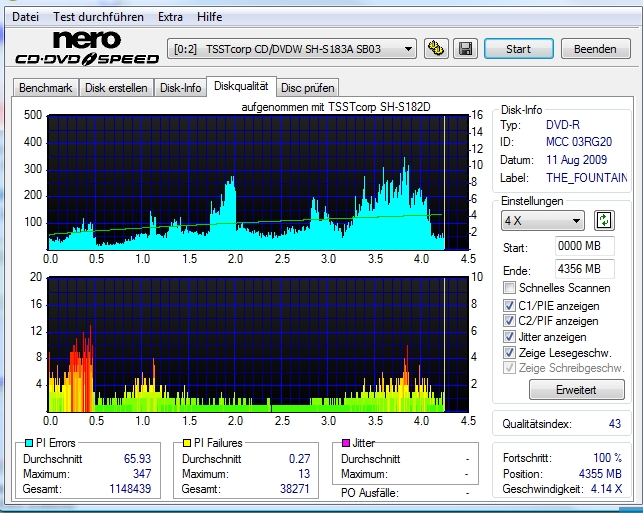Click the floppy disk save icon
Image resolution: width=643 pixels, height=513 pixels.
pyautogui.click(x=465, y=48)
